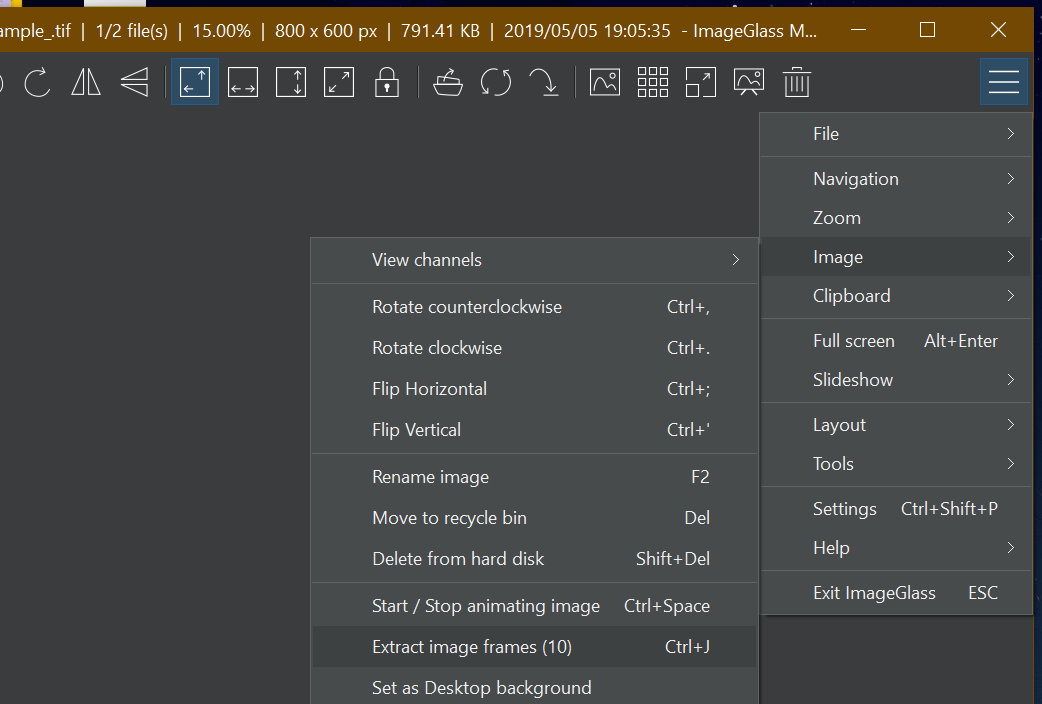The image size is (1042, 704).
Task: Select the scale-to-width zoom icon
Action: tap(242, 82)
